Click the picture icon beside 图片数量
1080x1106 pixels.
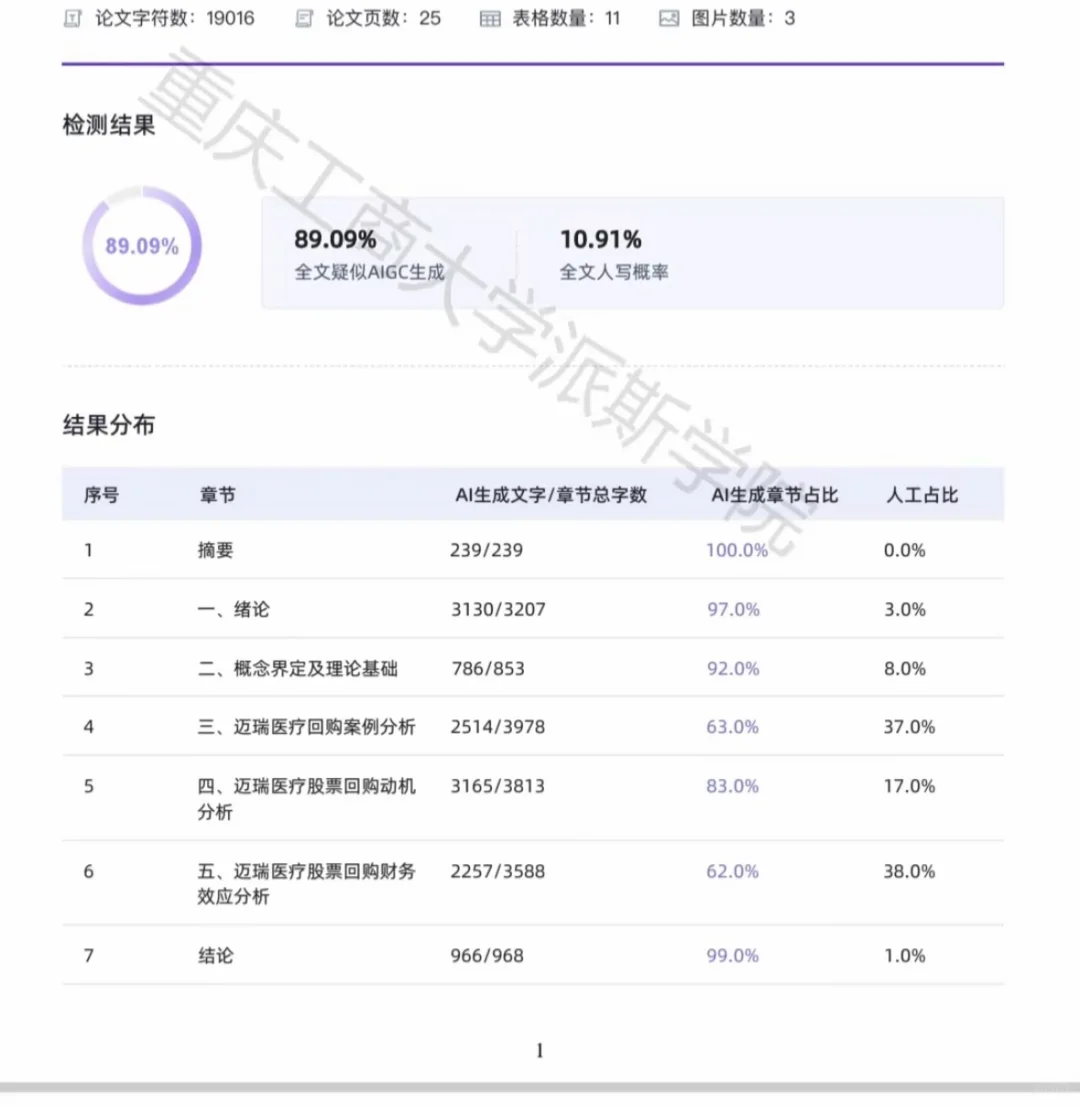(x=669, y=18)
